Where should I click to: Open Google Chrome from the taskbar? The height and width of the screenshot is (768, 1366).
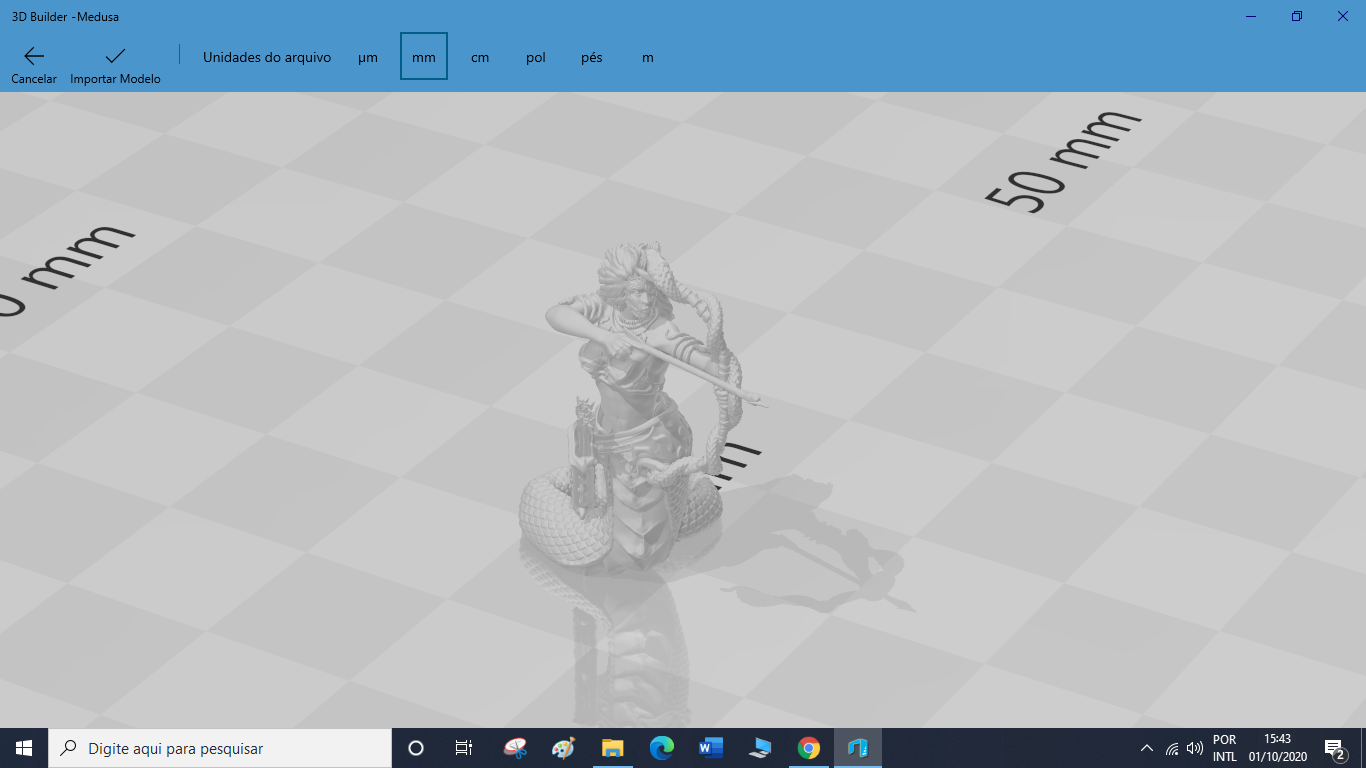809,748
